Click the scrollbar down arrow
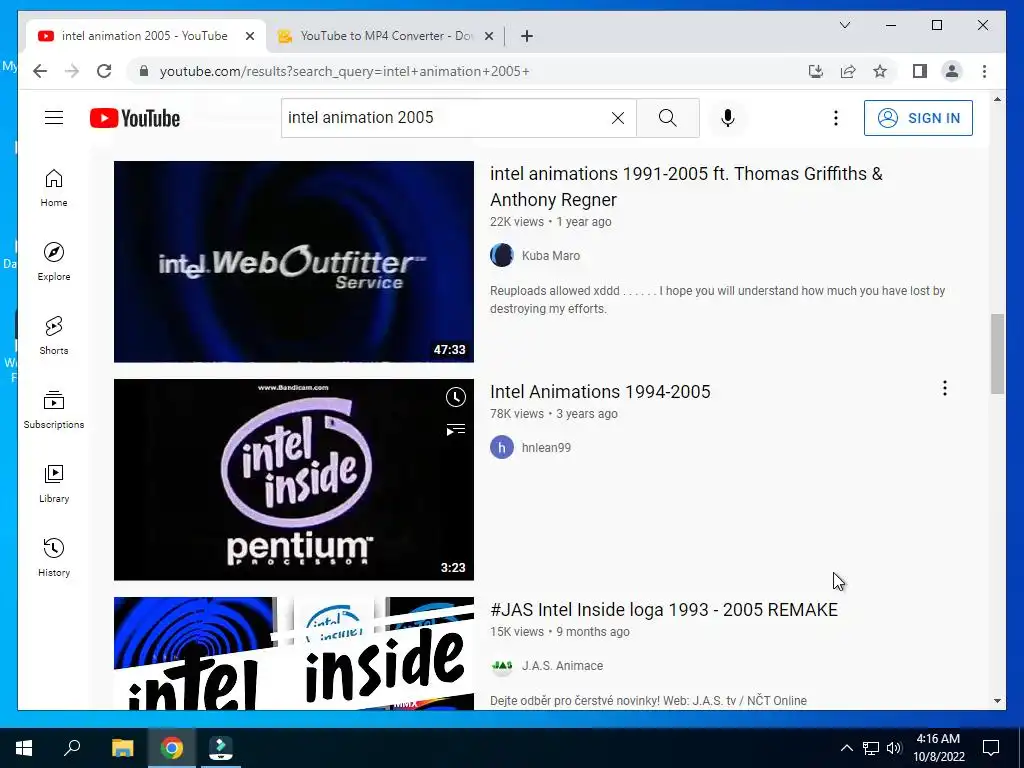Image resolution: width=1024 pixels, height=768 pixels. point(997,701)
